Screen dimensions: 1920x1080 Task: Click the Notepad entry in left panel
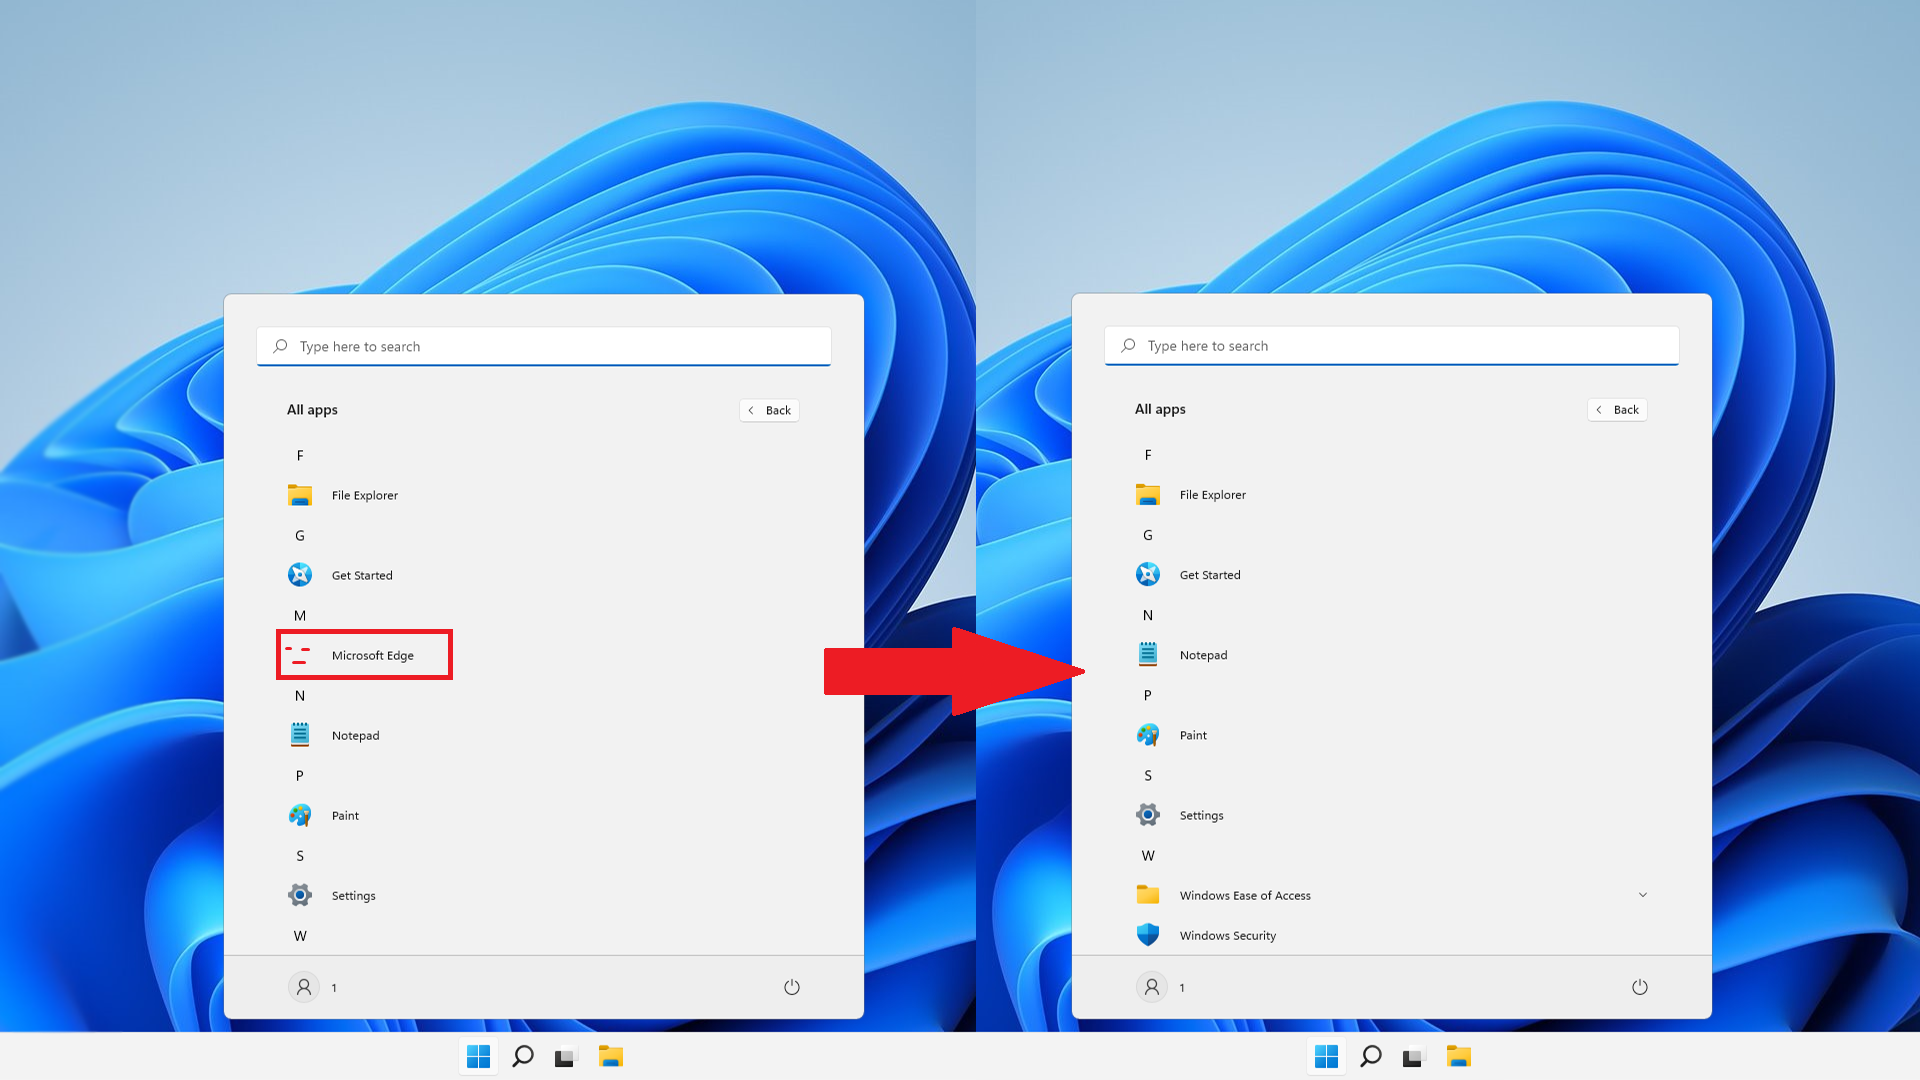point(355,735)
